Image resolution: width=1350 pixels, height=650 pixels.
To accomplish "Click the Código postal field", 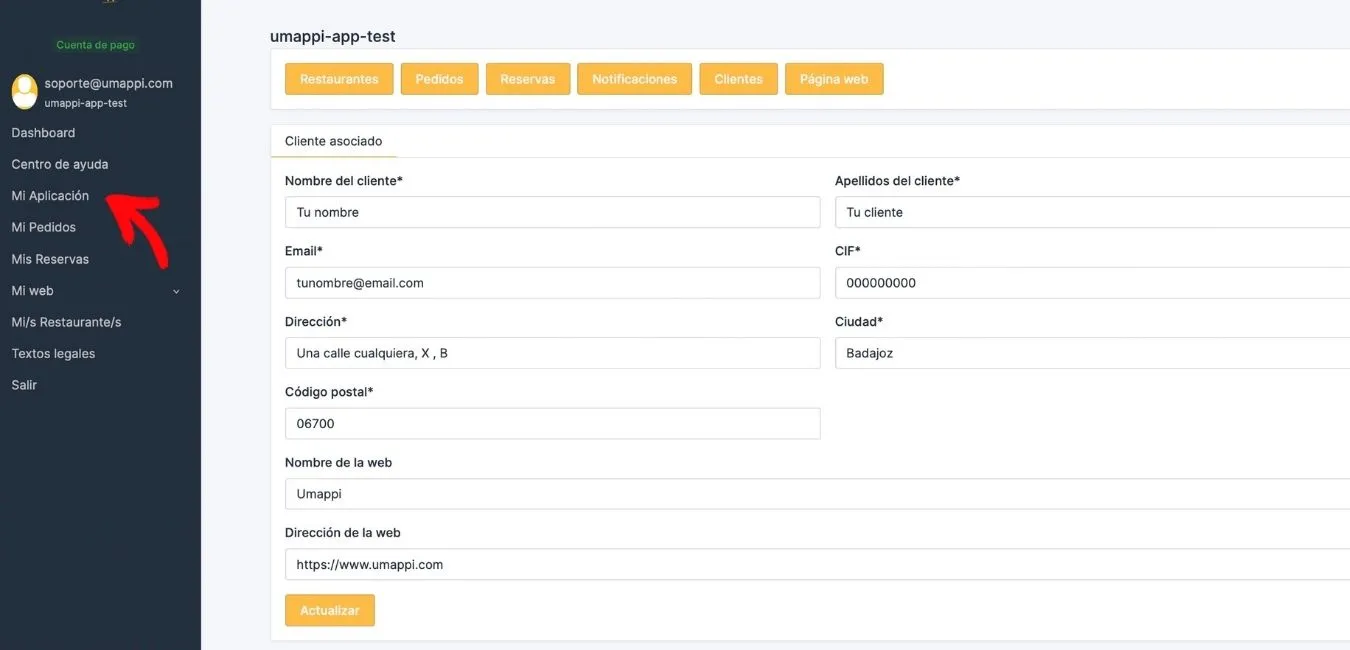I will (552, 423).
